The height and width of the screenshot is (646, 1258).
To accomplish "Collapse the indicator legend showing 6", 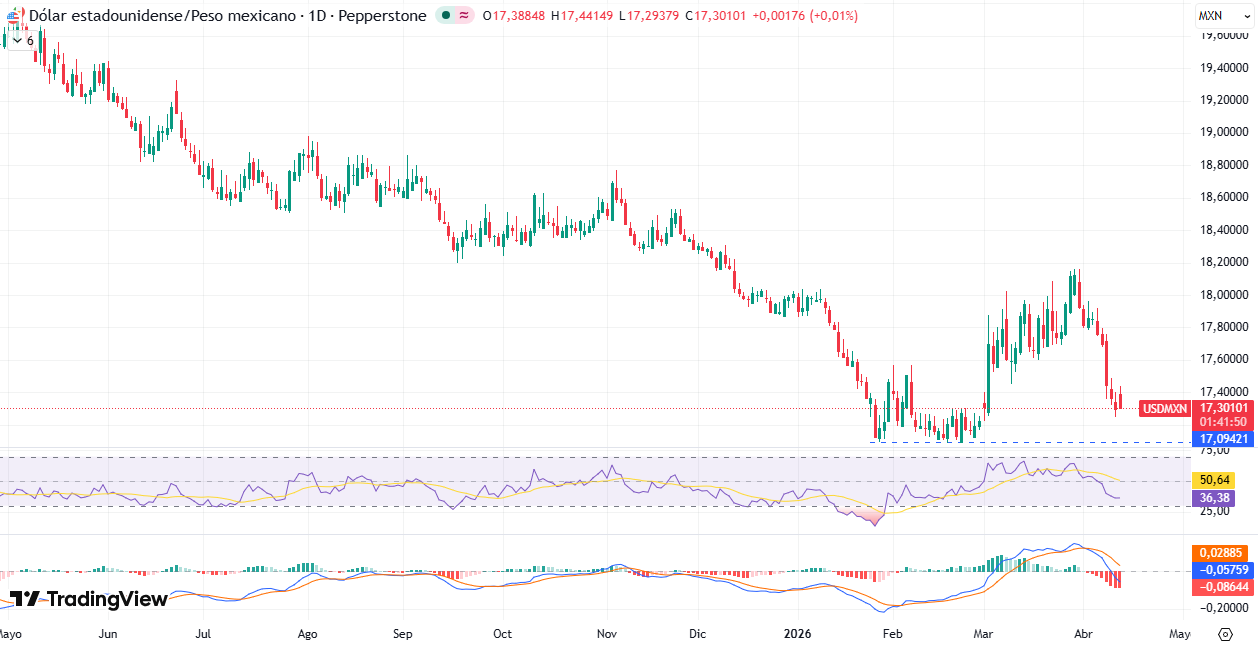I will pos(22,41).
